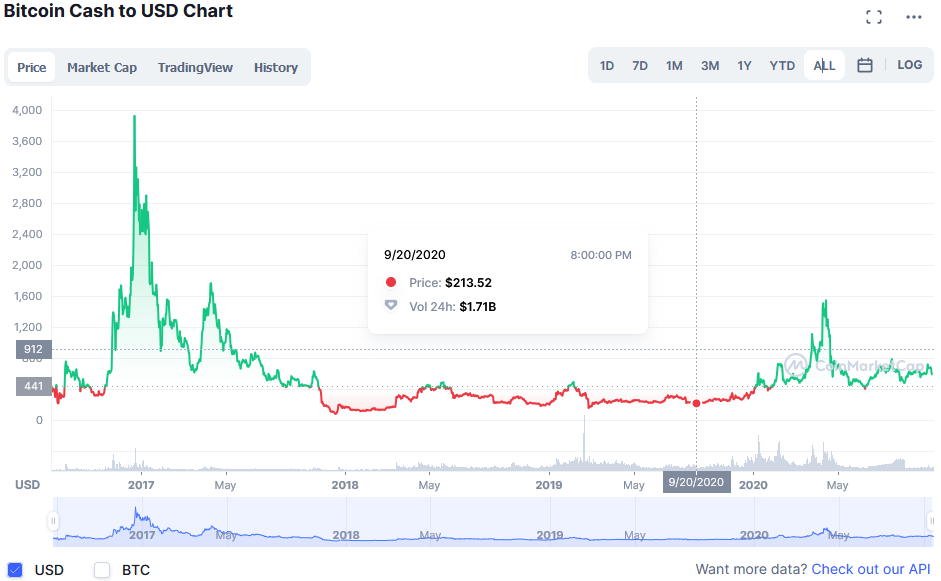
Task: Click the range navigator mini chart
Action: point(492,522)
